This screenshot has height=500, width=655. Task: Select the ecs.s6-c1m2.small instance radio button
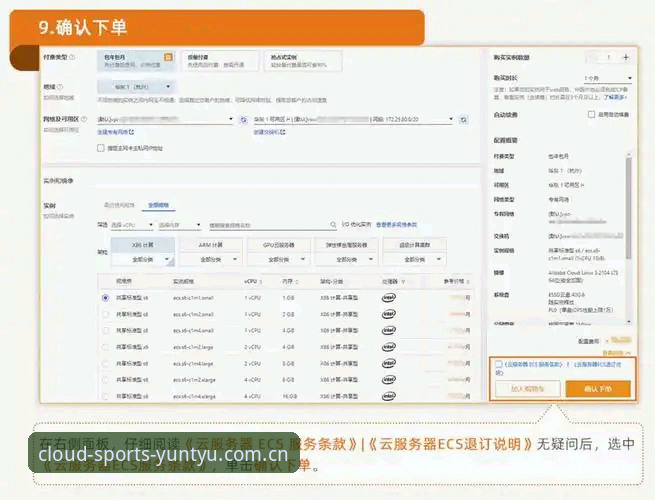(105, 314)
